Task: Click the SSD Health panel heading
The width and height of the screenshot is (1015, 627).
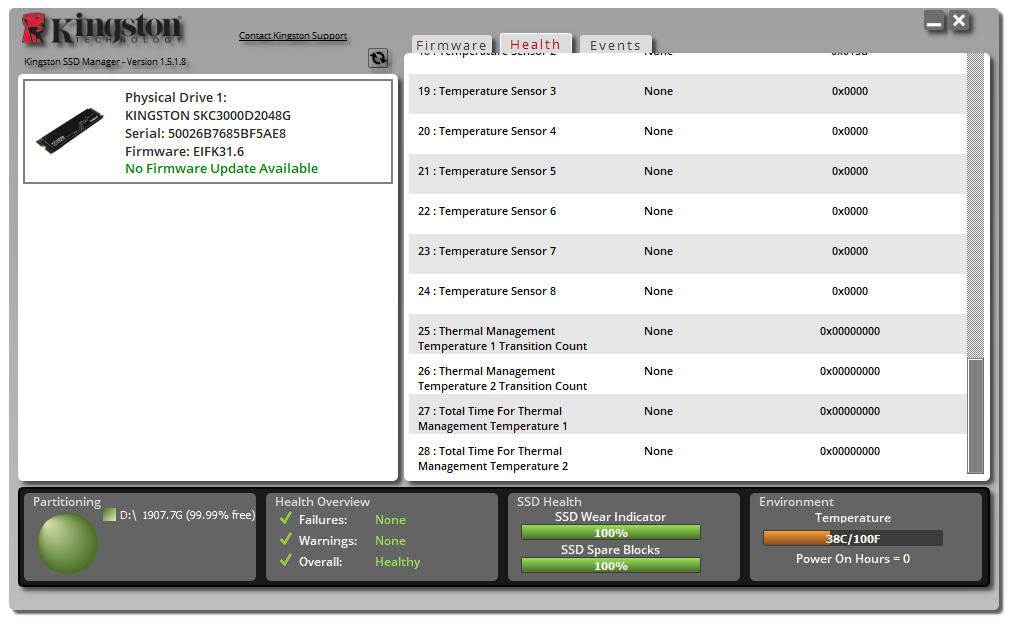Action: (549, 501)
